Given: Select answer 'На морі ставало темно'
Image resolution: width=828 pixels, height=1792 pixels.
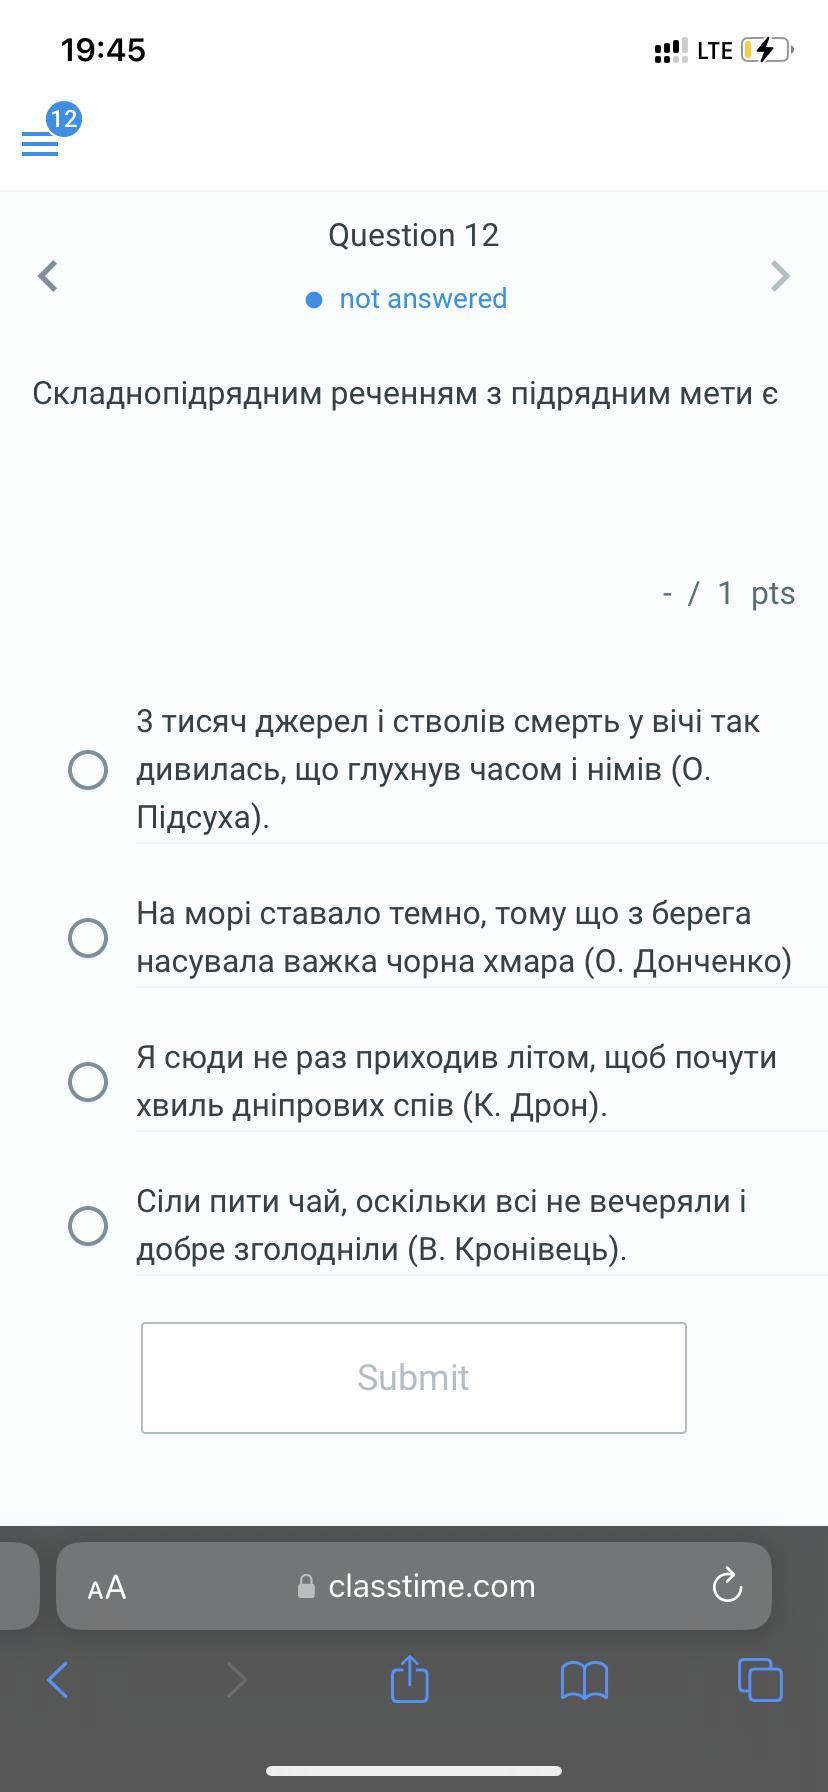Looking at the screenshot, I should tap(88, 938).
